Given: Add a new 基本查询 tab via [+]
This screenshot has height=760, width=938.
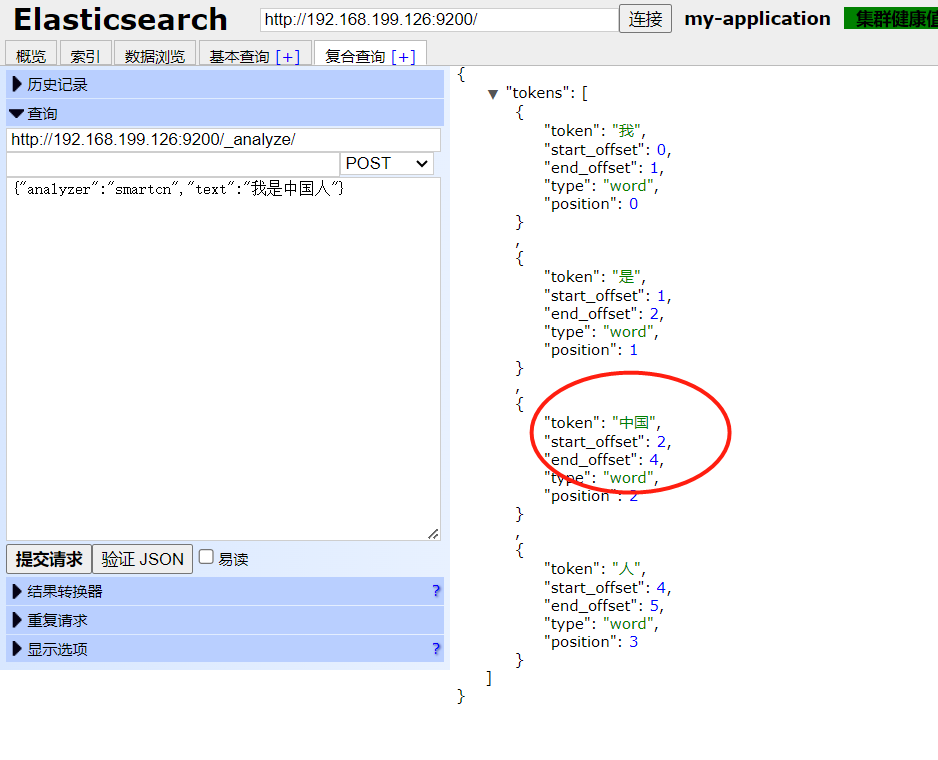Looking at the screenshot, I should [x=288, y=57].
